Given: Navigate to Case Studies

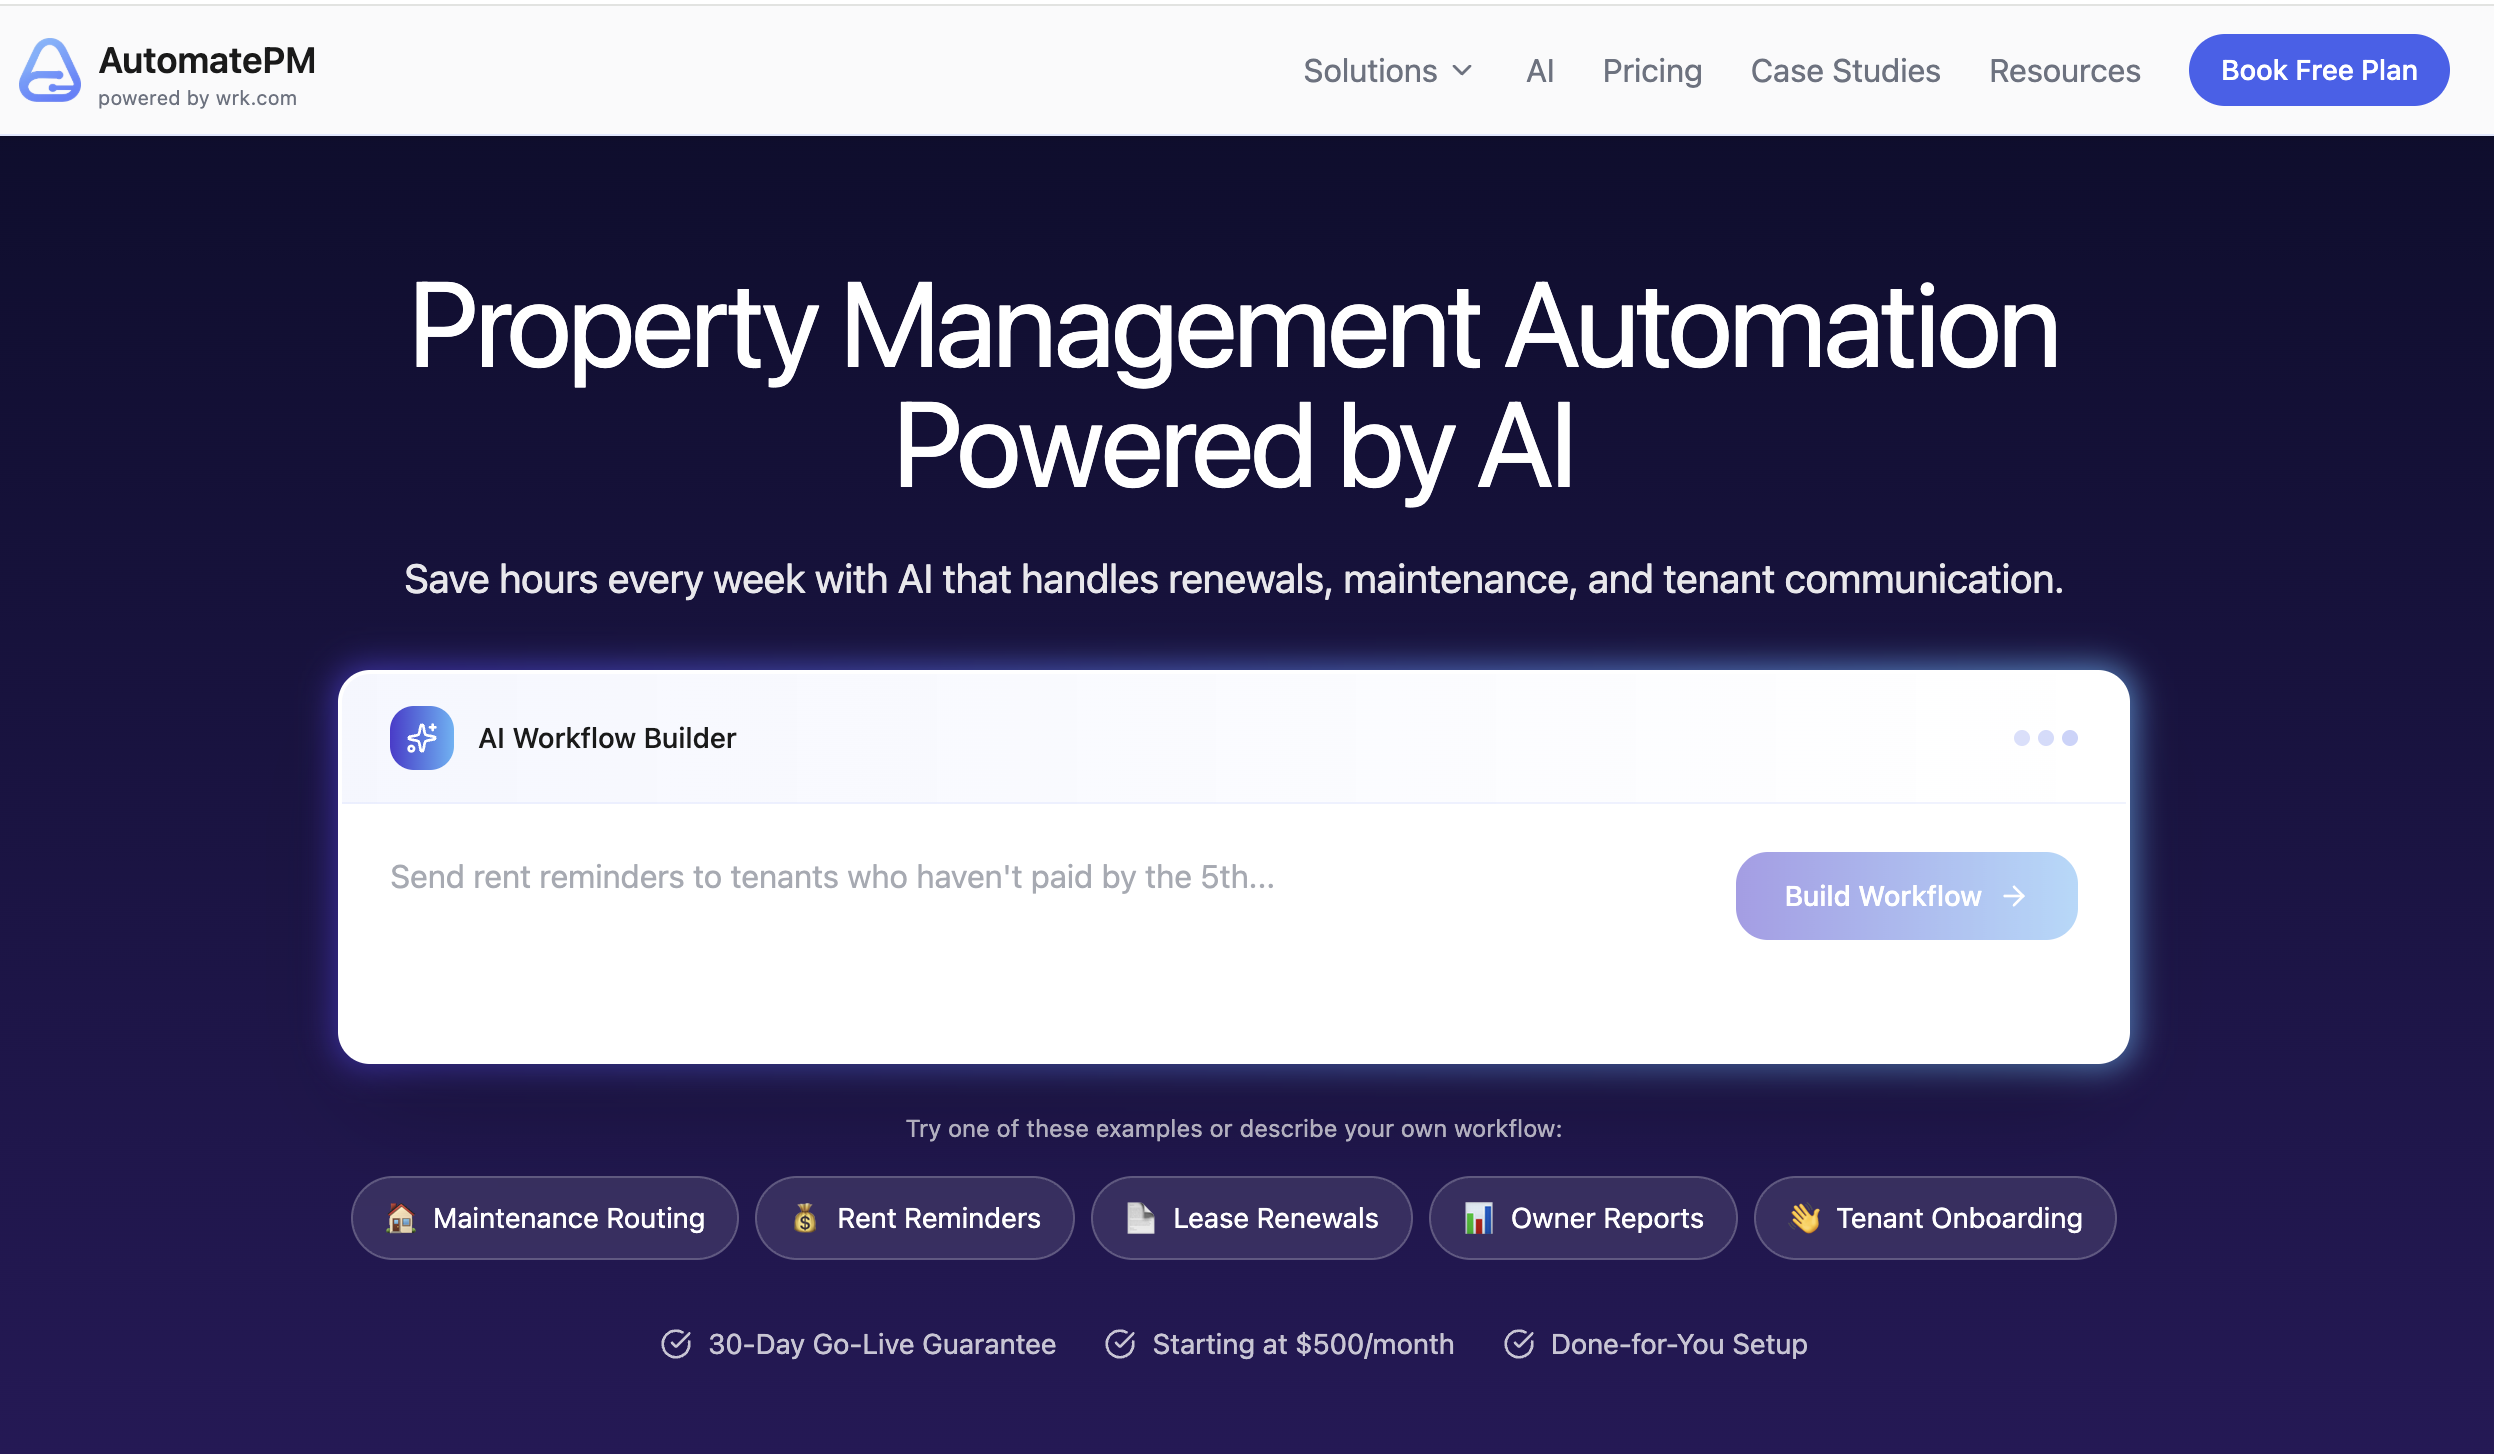Looking at the screenshot, I should 1845,70.
